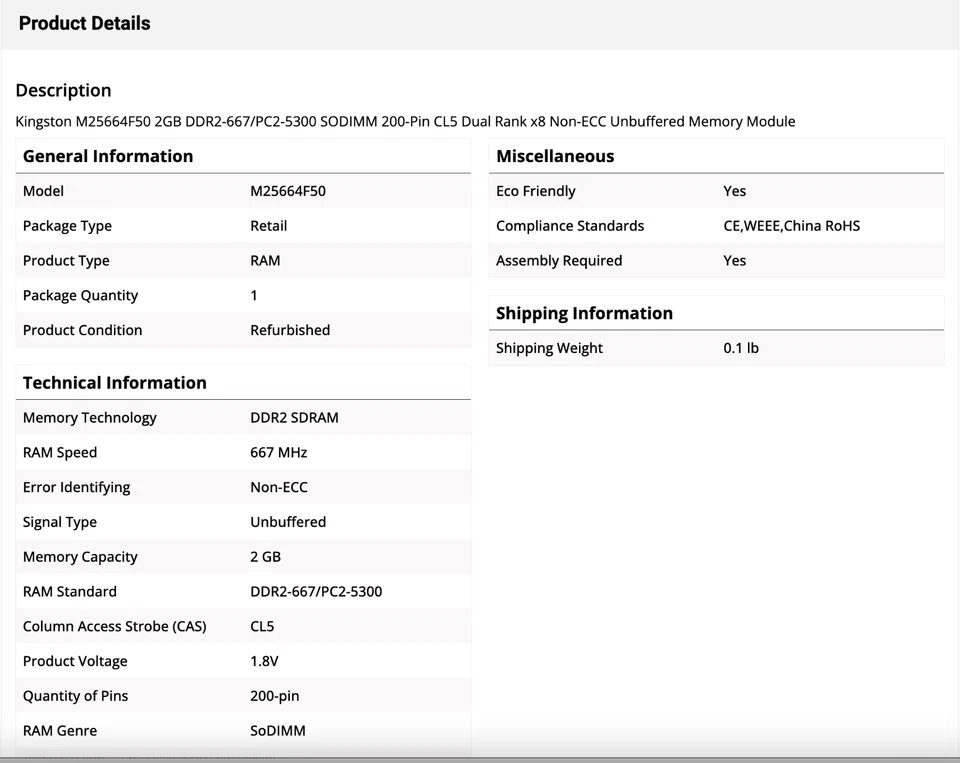This screenshot has width=960, height=763.
Task: Select the Compliance Standards CE,WEEE,China RoHS value
Action: tap(791, 226)
